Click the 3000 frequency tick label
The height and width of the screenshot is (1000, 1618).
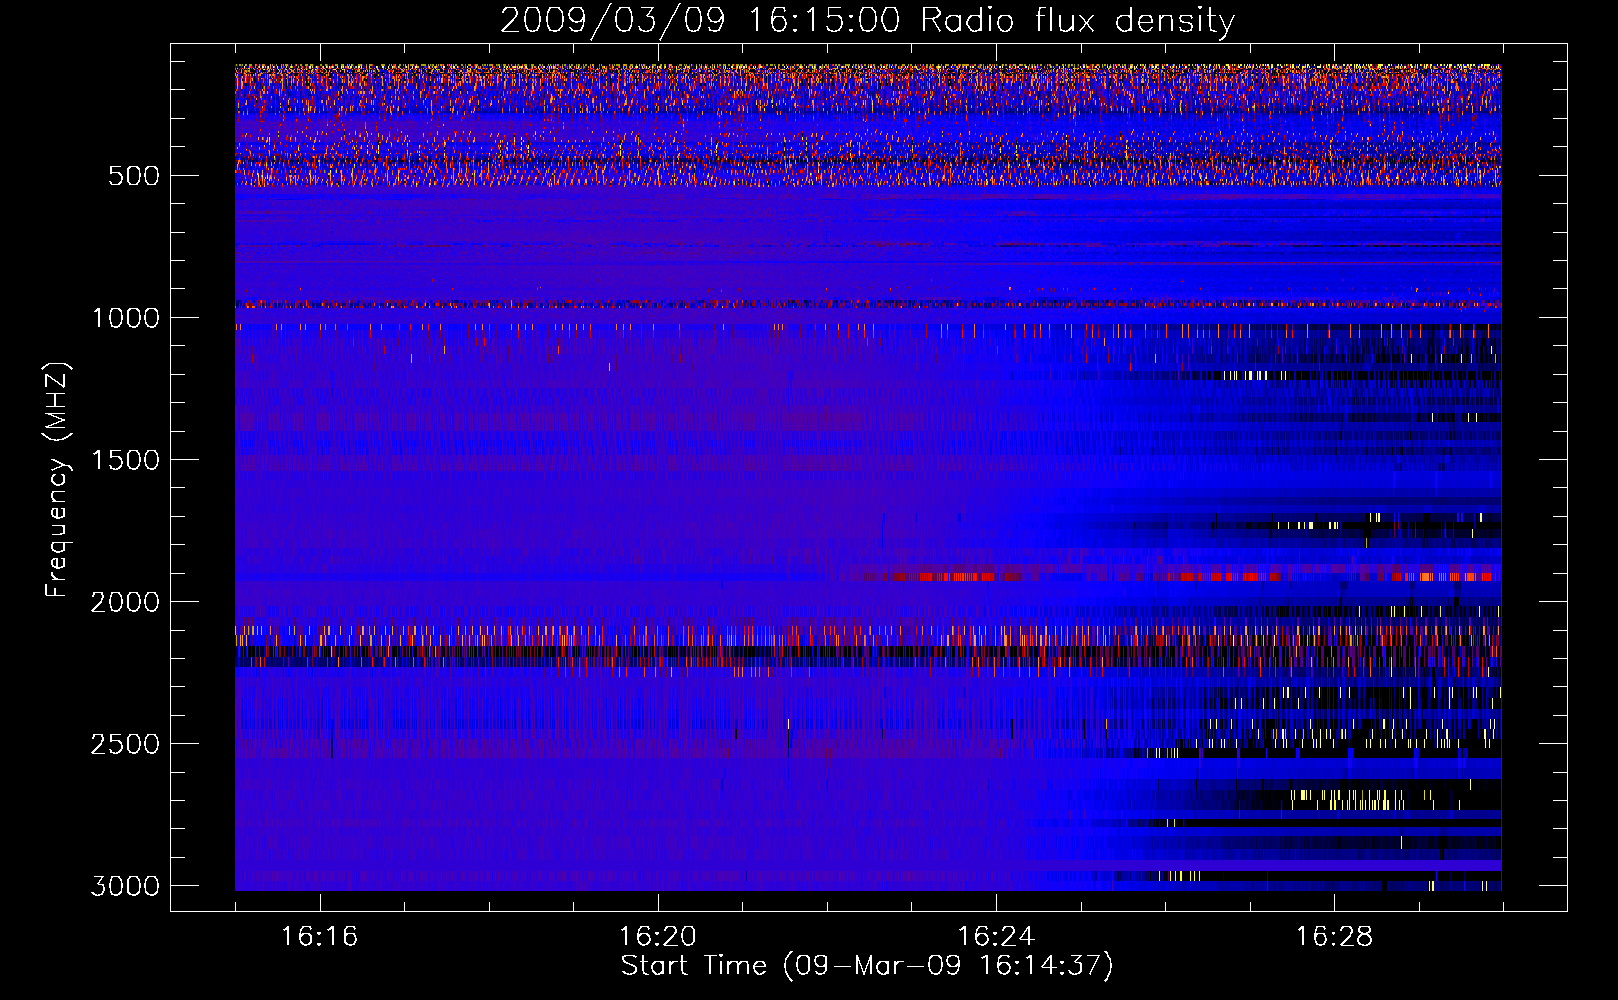(125, 886)
